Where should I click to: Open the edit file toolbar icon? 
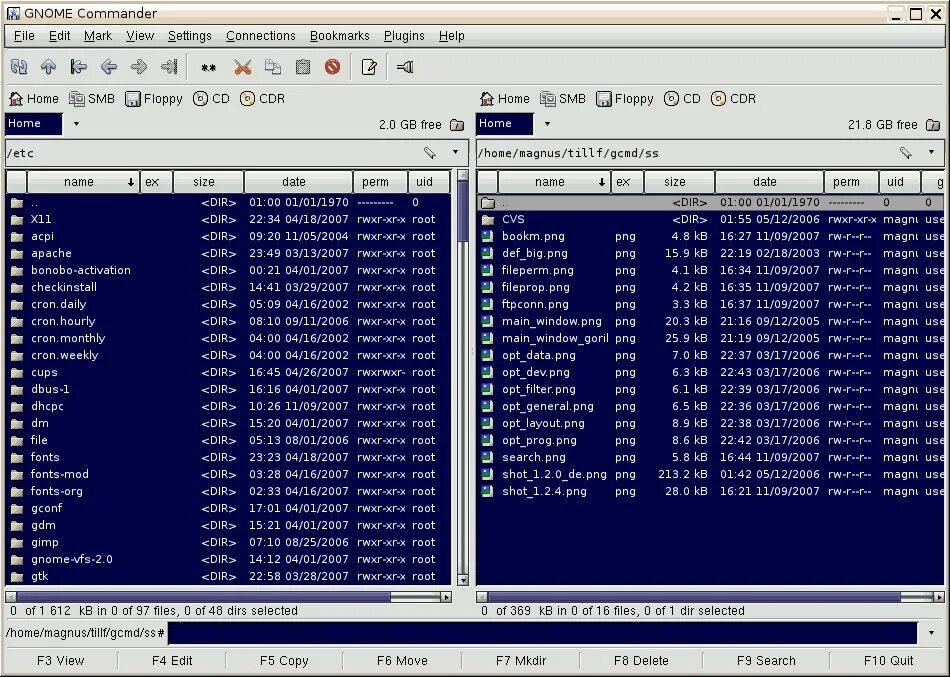click(368, 67)
